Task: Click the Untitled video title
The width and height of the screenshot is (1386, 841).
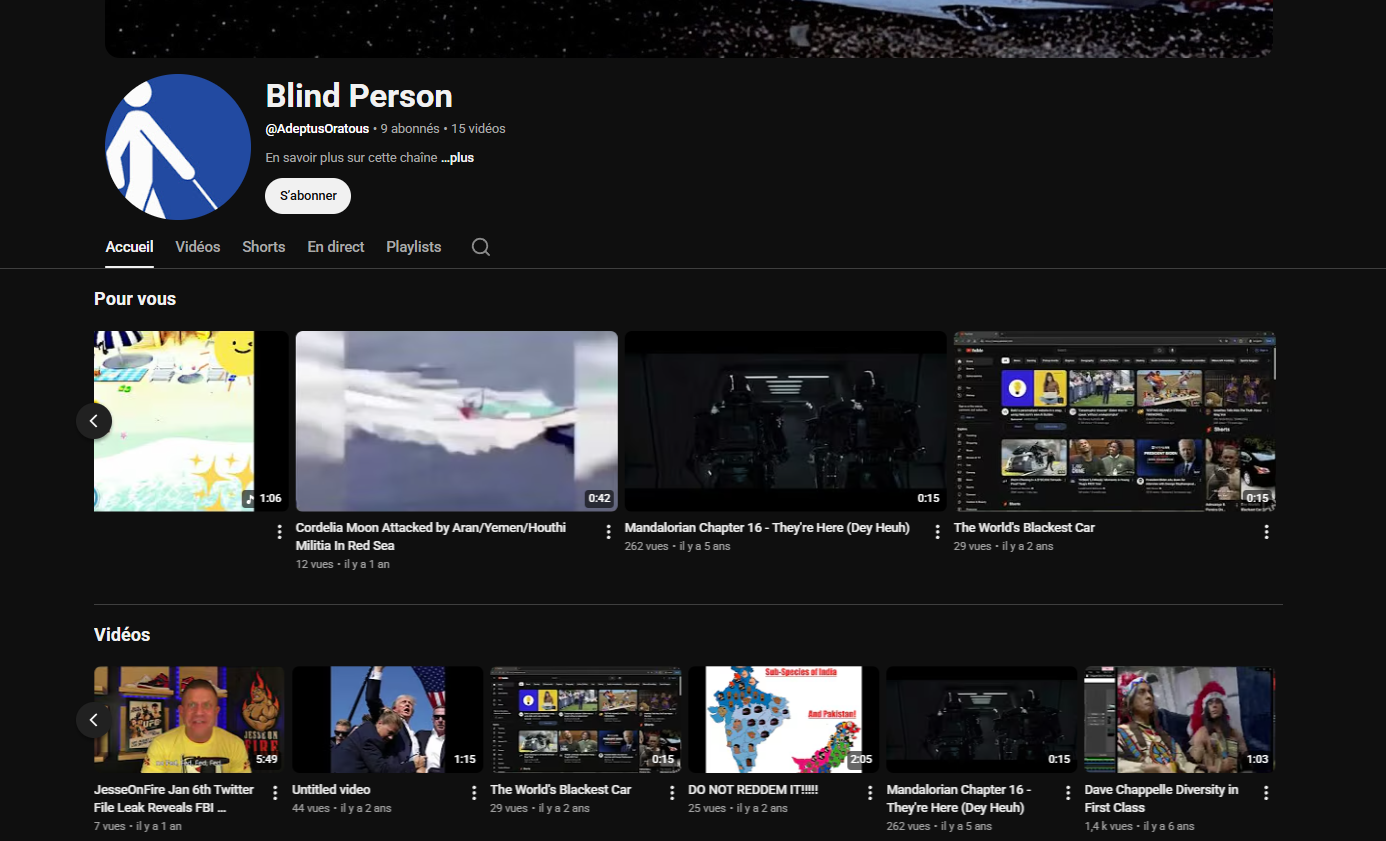Action: (x=331, y=790)
